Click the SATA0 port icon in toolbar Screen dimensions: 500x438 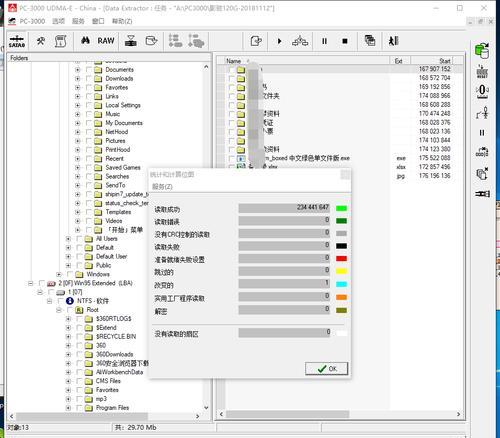pos(17,41)
